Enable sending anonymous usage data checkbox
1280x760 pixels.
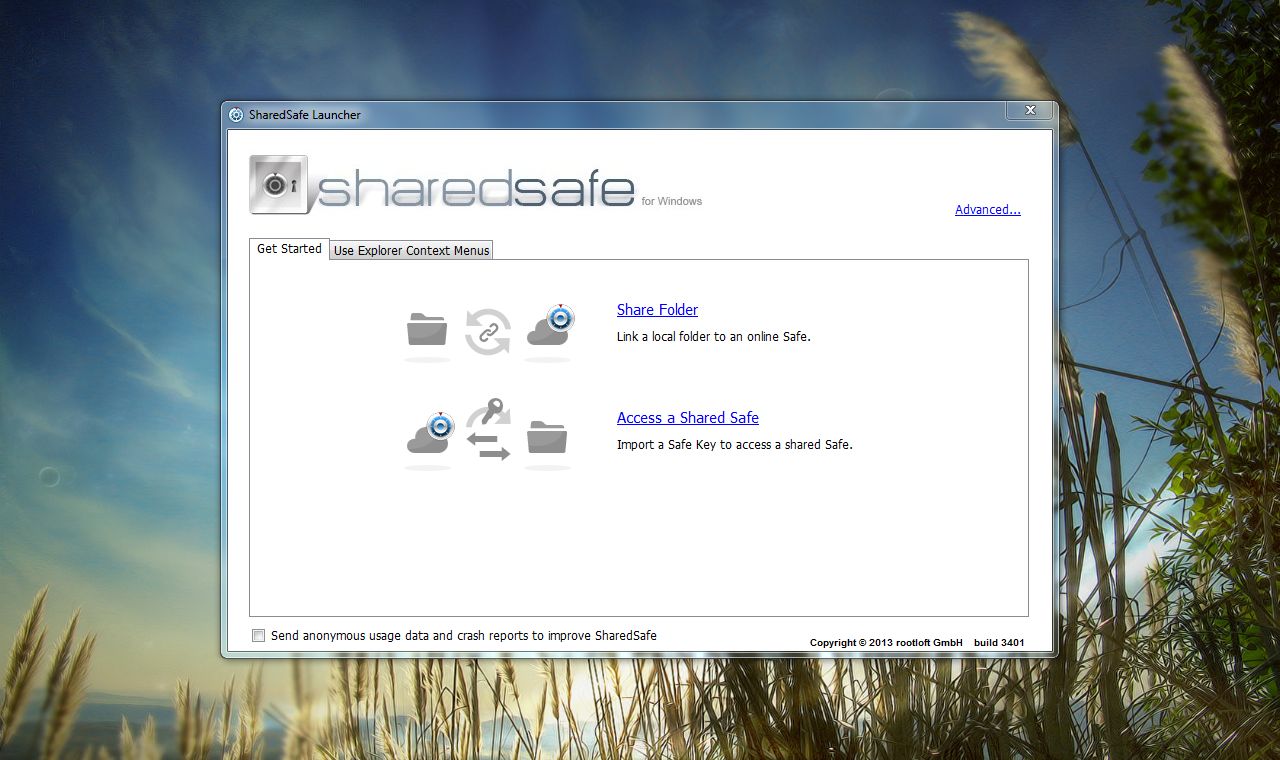259,636
